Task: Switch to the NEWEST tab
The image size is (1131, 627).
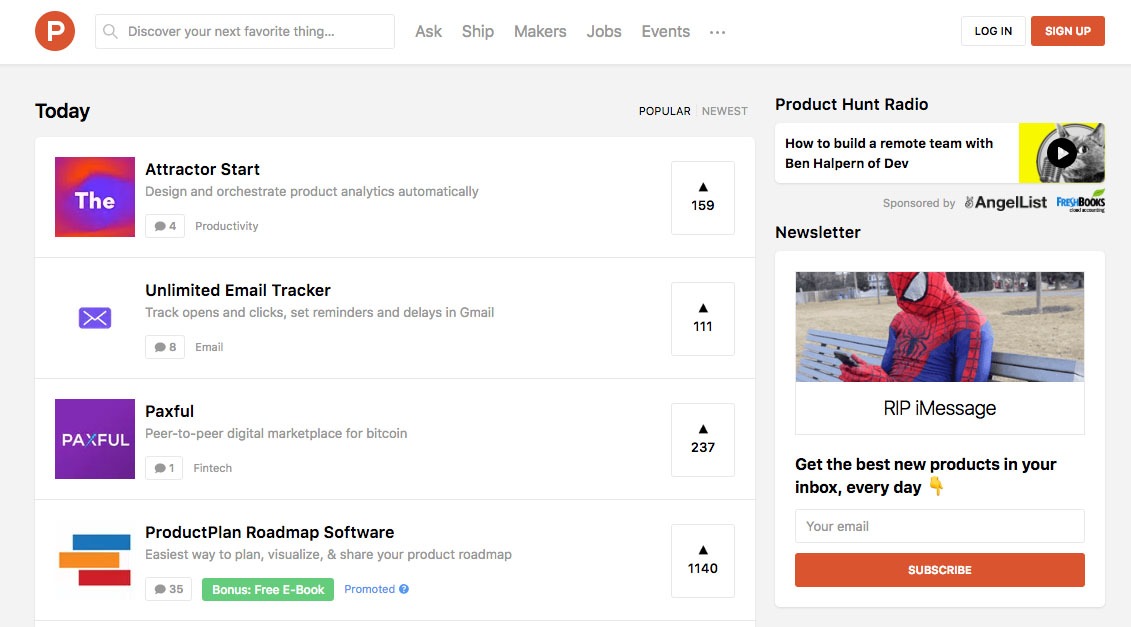Action: (724, 111)
